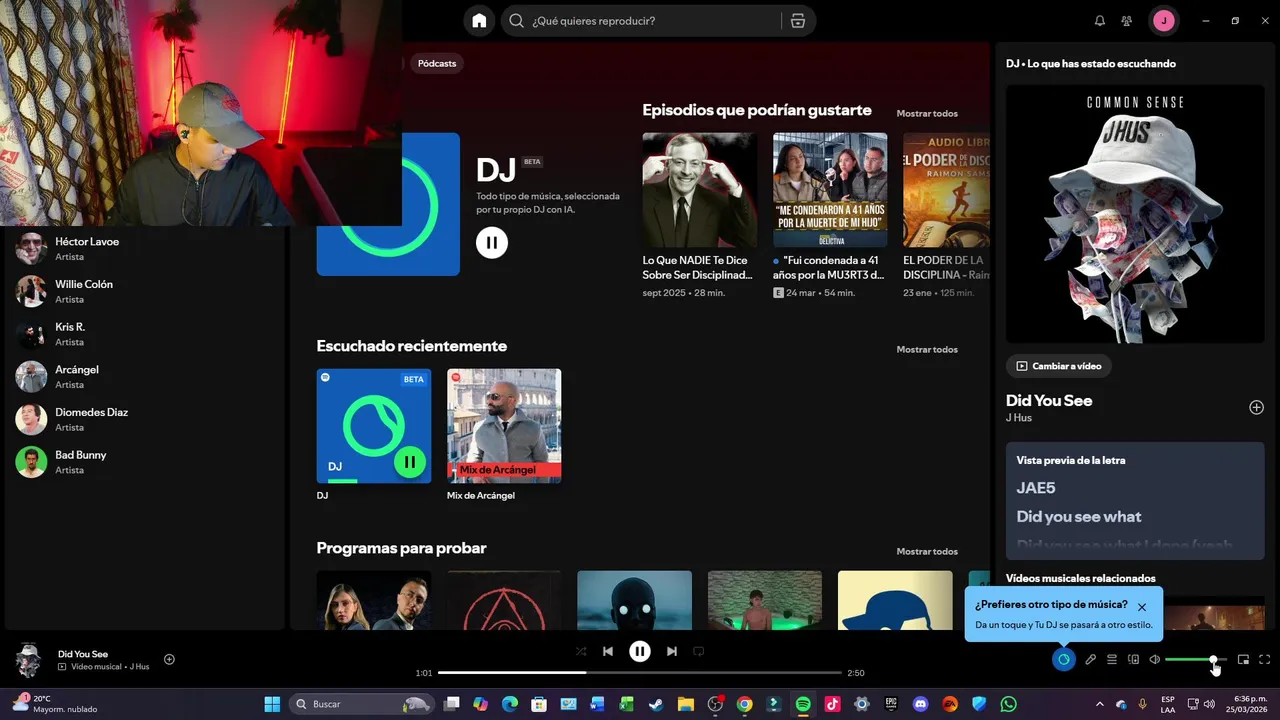Toggle shuffle in the player bar
This screenshot has height=720, width=1280.
coord(581,651)
